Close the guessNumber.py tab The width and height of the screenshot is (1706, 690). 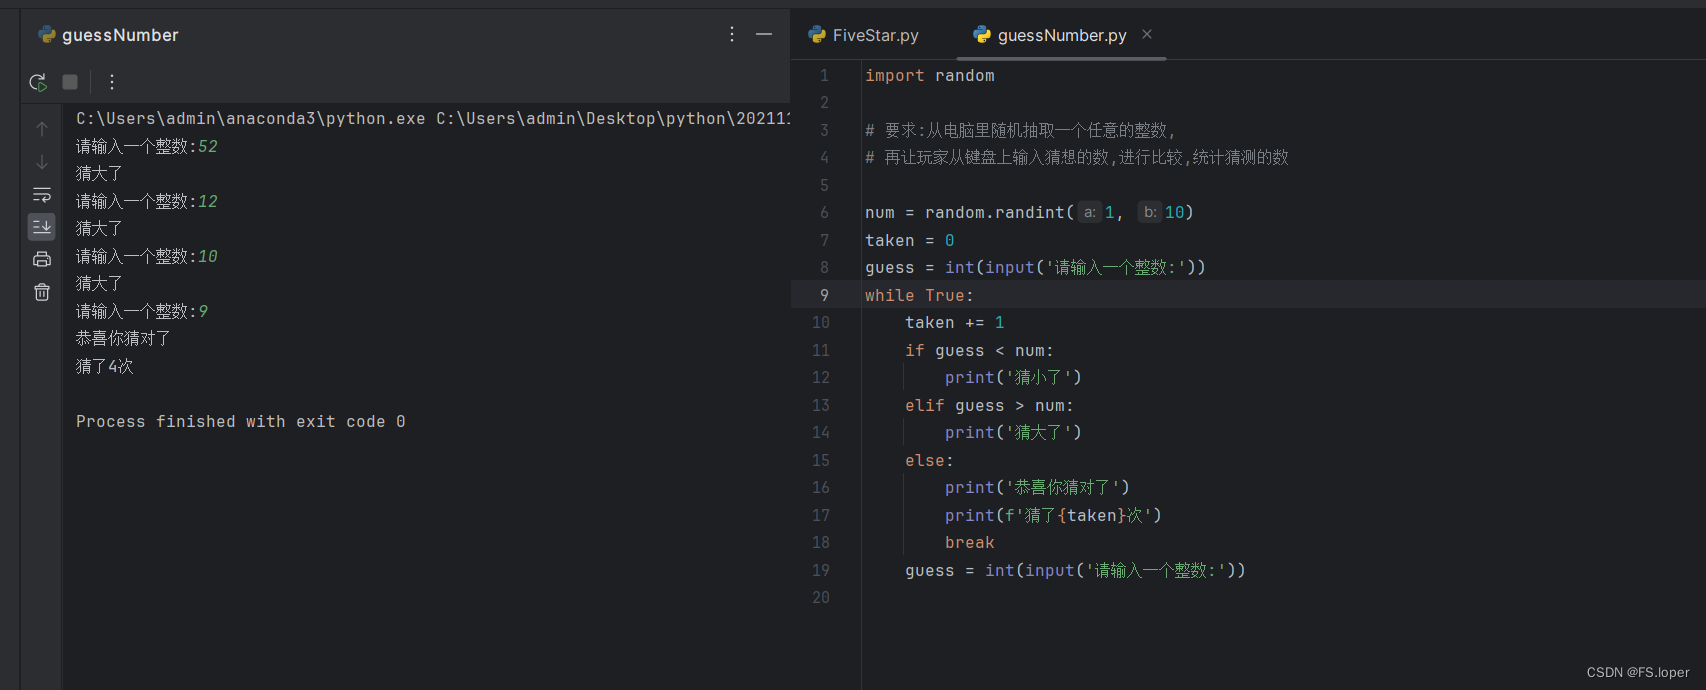pos(1147,34)
